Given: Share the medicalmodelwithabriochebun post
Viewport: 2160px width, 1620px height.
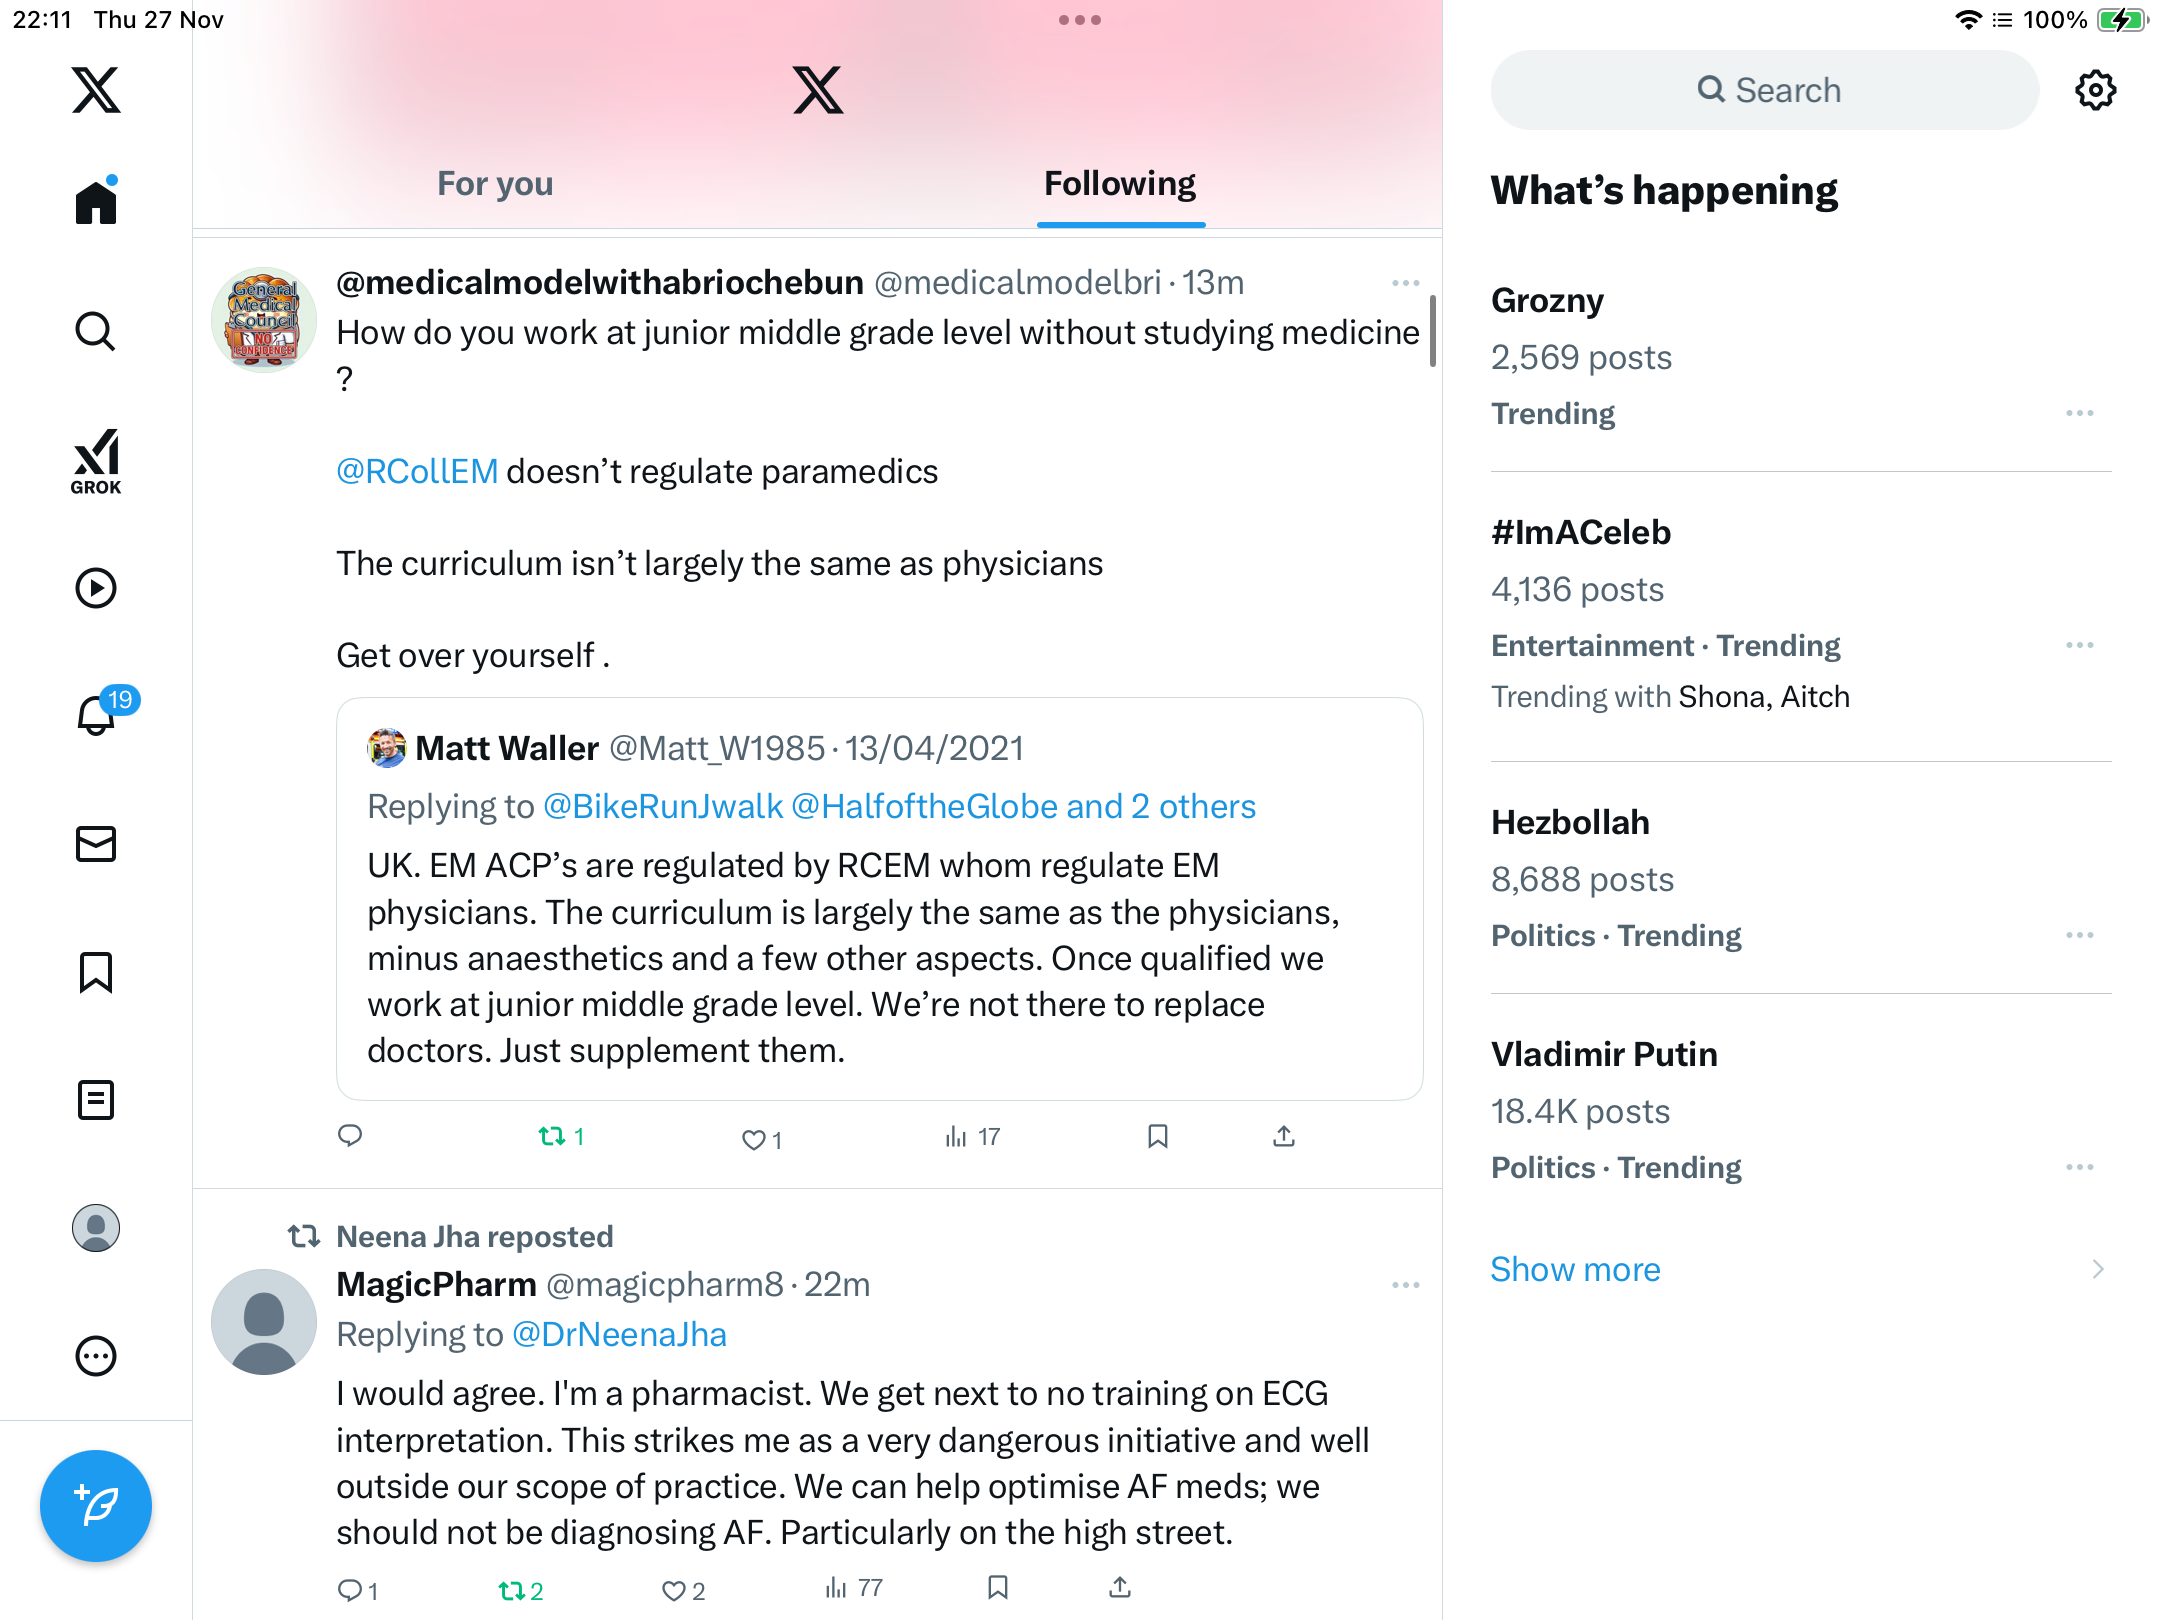Looking at the screenshot, I should tap(1284, 1136).
